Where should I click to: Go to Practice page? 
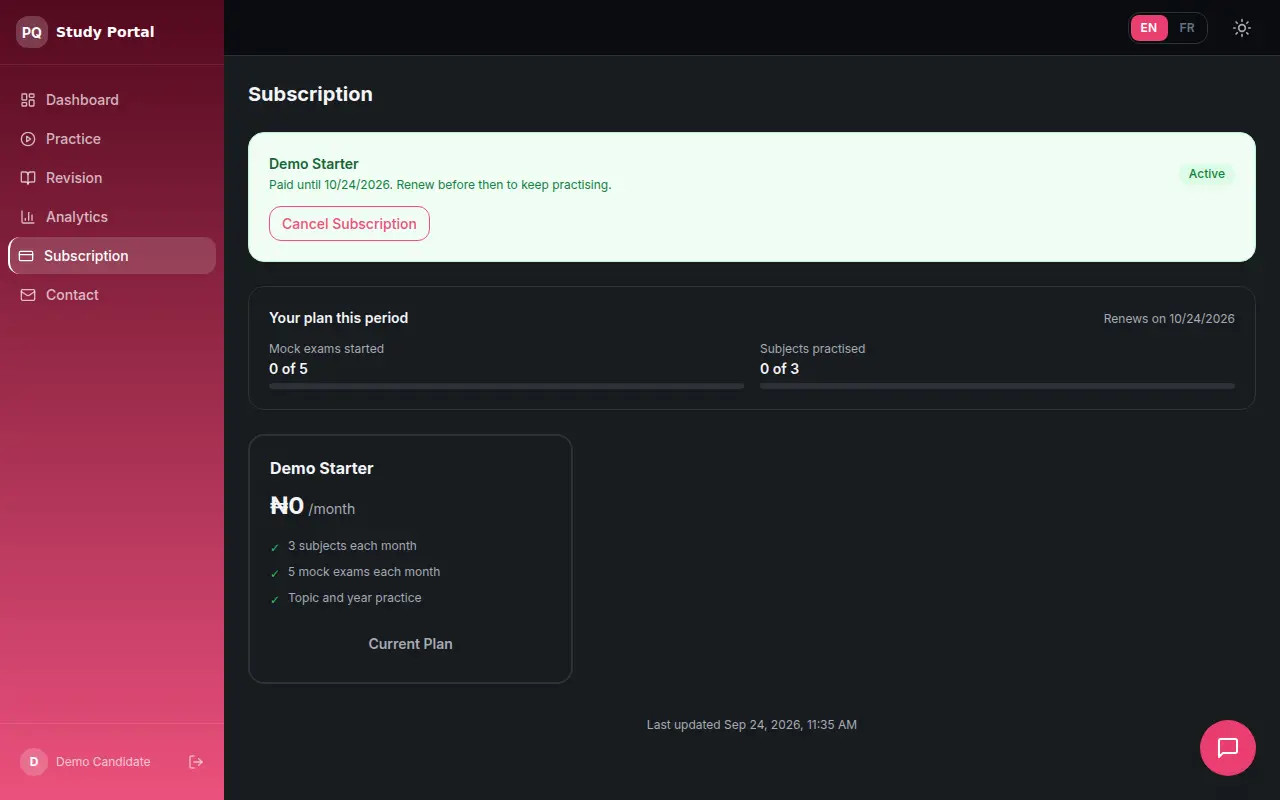tap(112, 139)
